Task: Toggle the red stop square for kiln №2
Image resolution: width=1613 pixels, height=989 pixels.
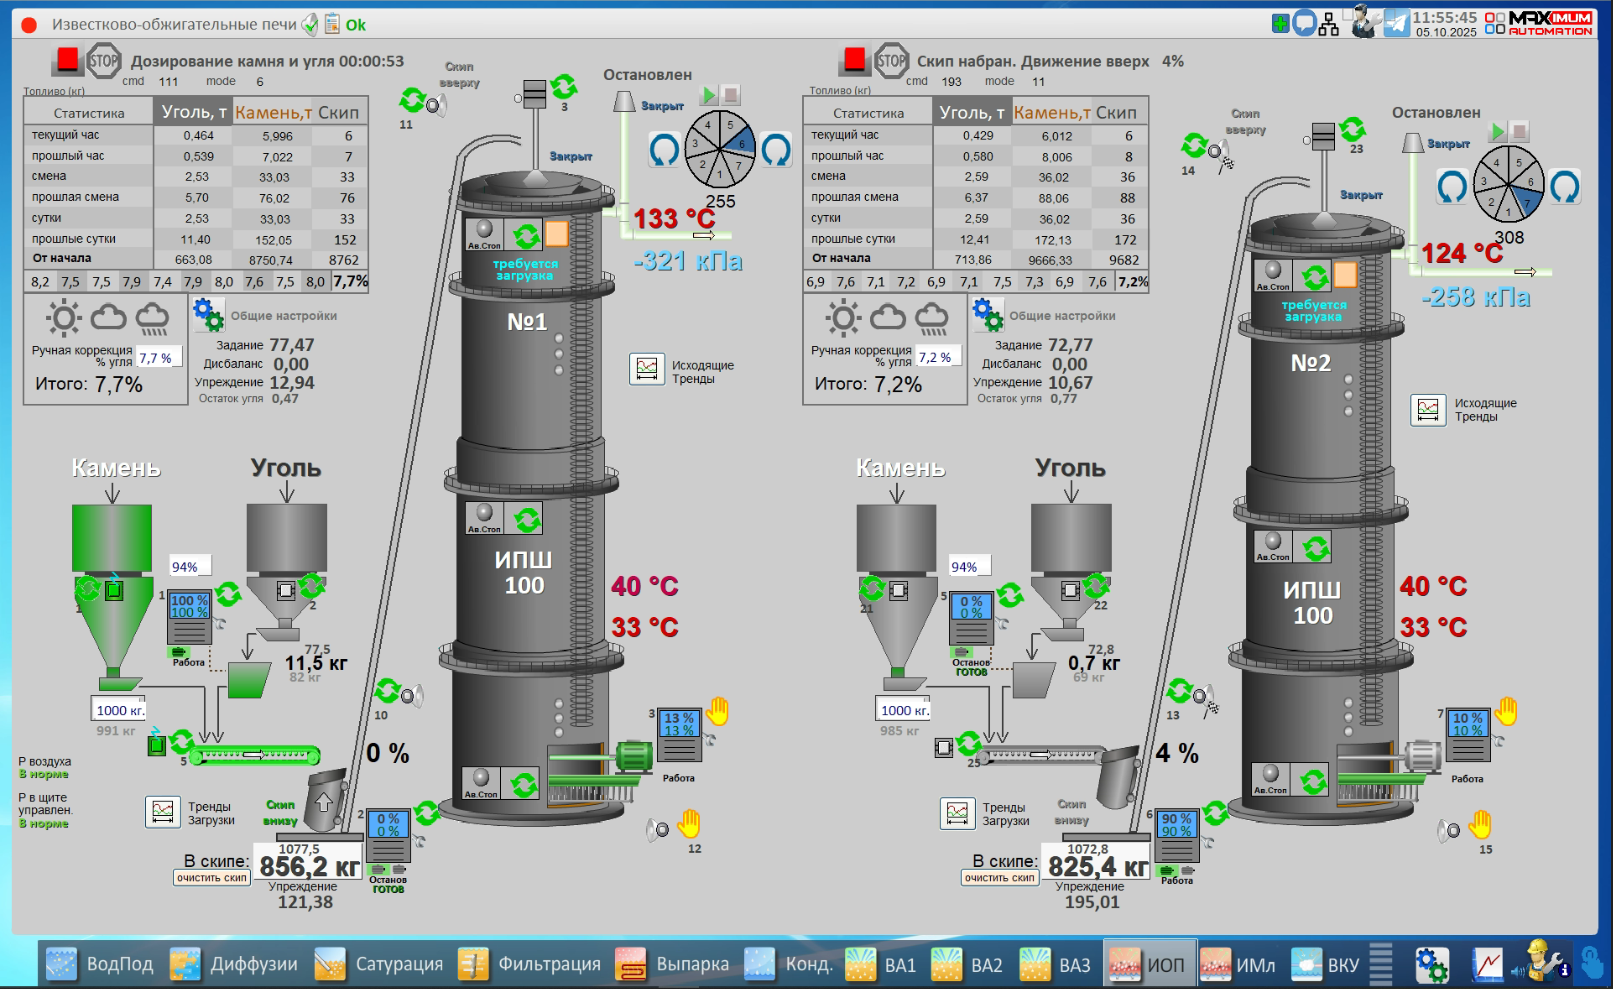Action: click(x=855, y=60)
